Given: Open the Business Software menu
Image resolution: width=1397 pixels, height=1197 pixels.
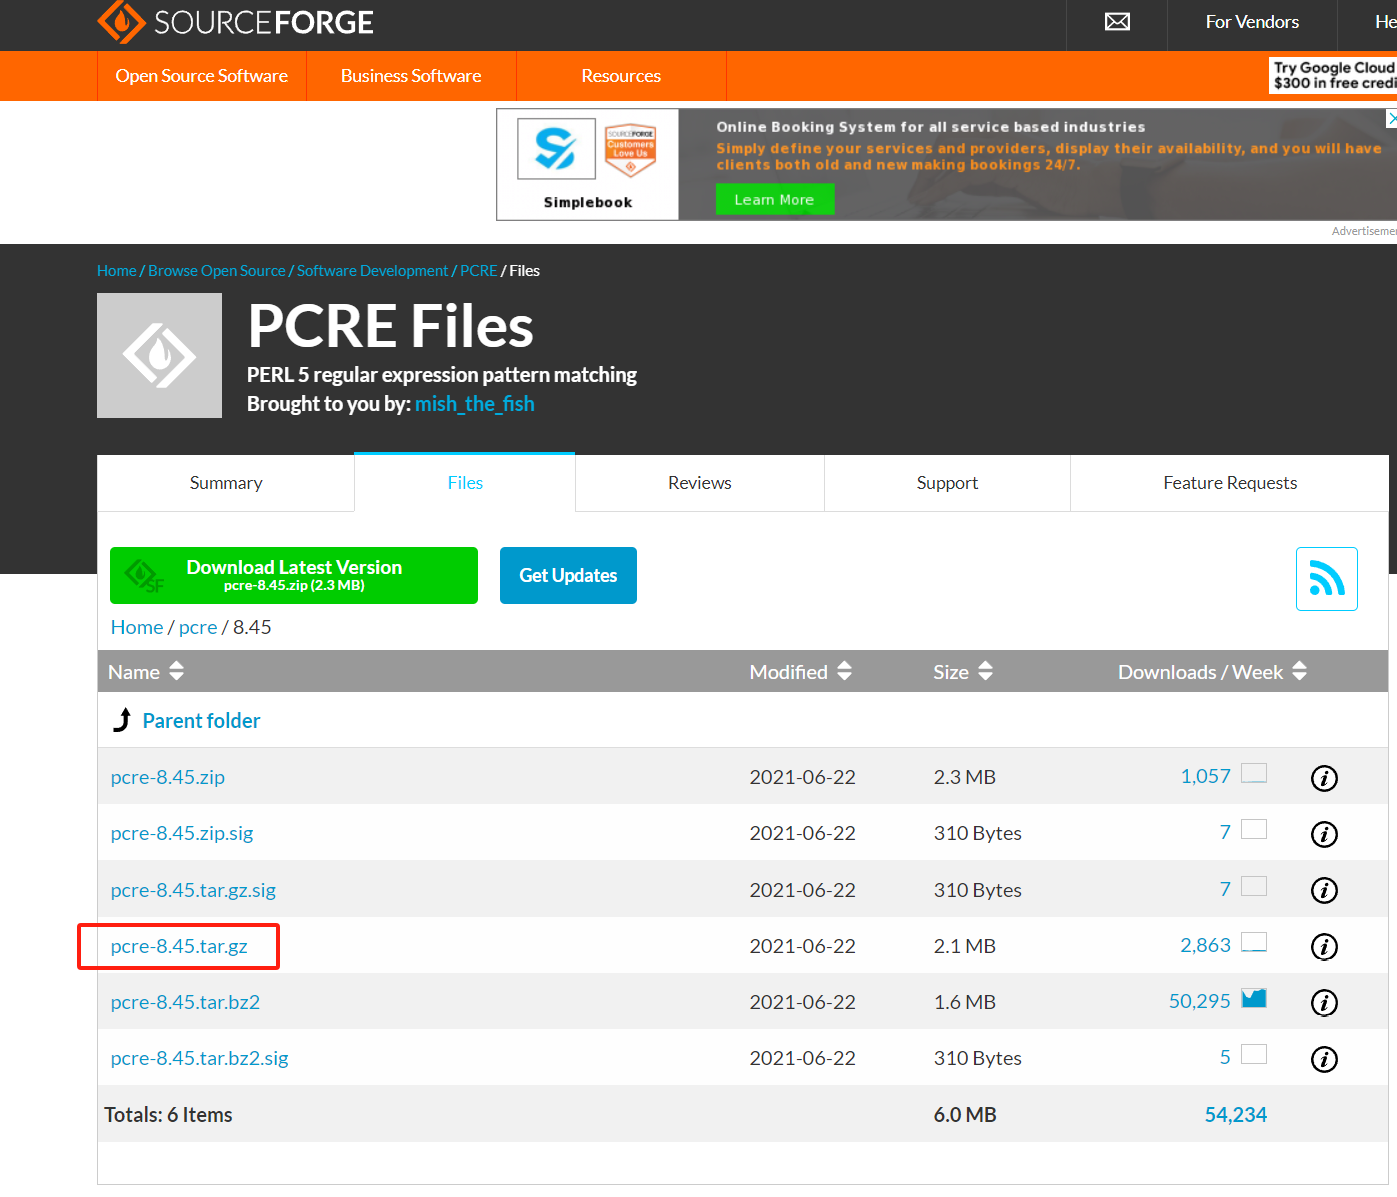Looking at the screenshot, I should pos(411,76).
